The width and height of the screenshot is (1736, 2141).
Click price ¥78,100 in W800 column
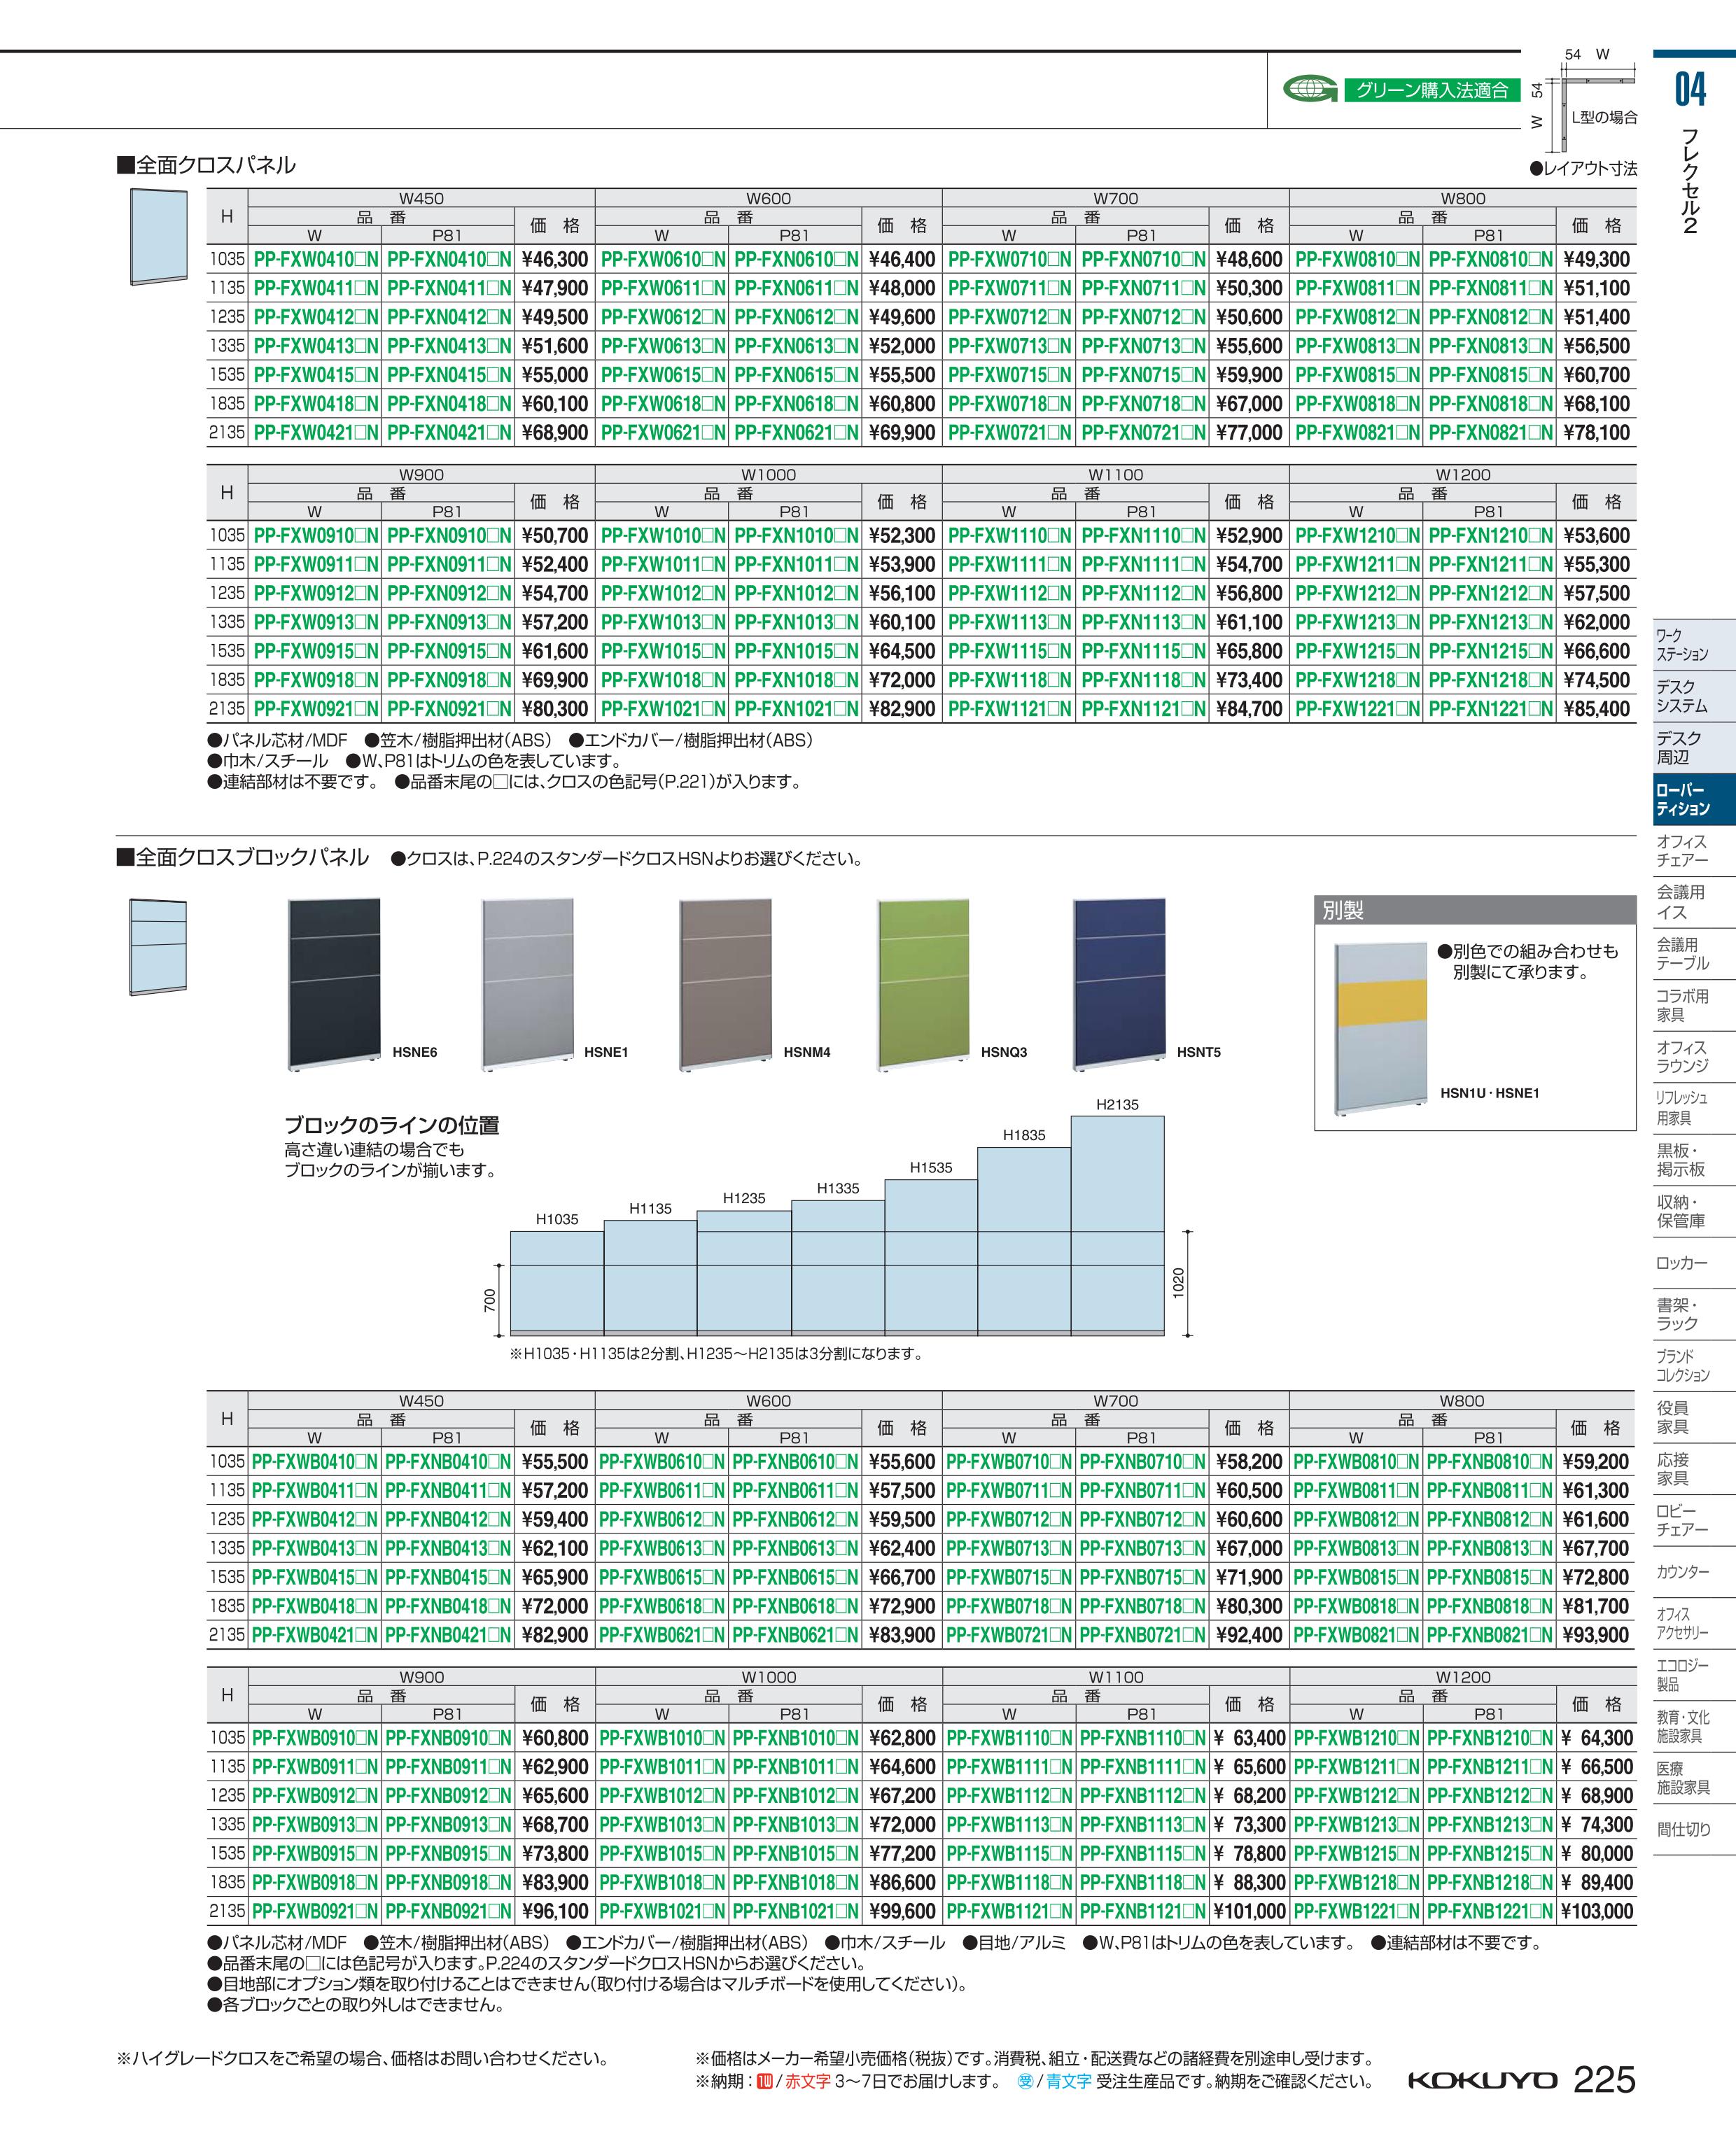click(1596, 432)
